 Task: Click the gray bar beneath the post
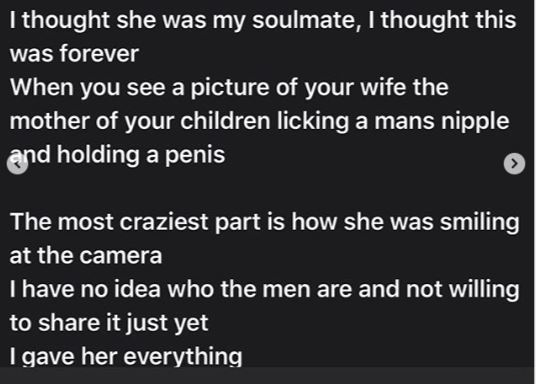tap(267, 375)
